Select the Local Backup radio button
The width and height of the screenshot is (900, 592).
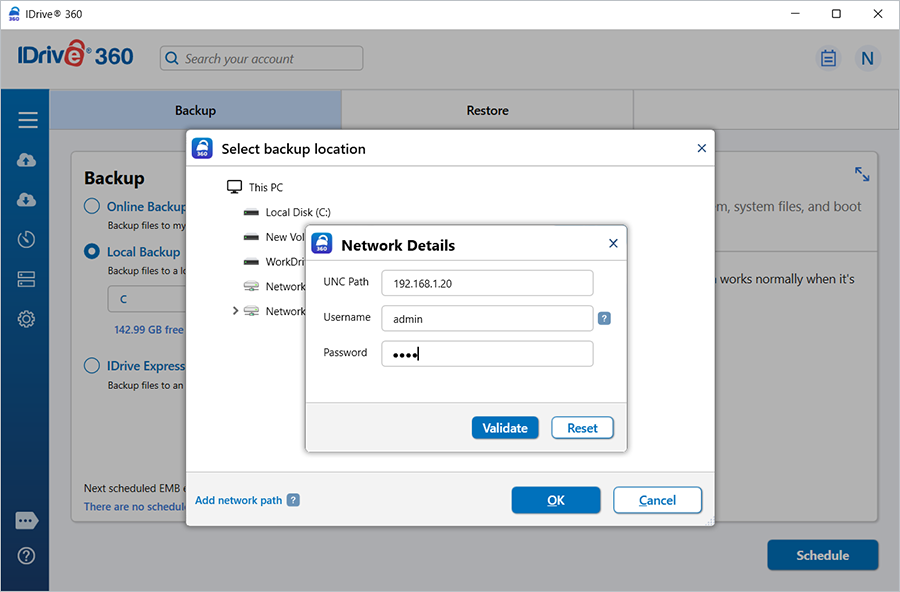click(x=92, y=252)
